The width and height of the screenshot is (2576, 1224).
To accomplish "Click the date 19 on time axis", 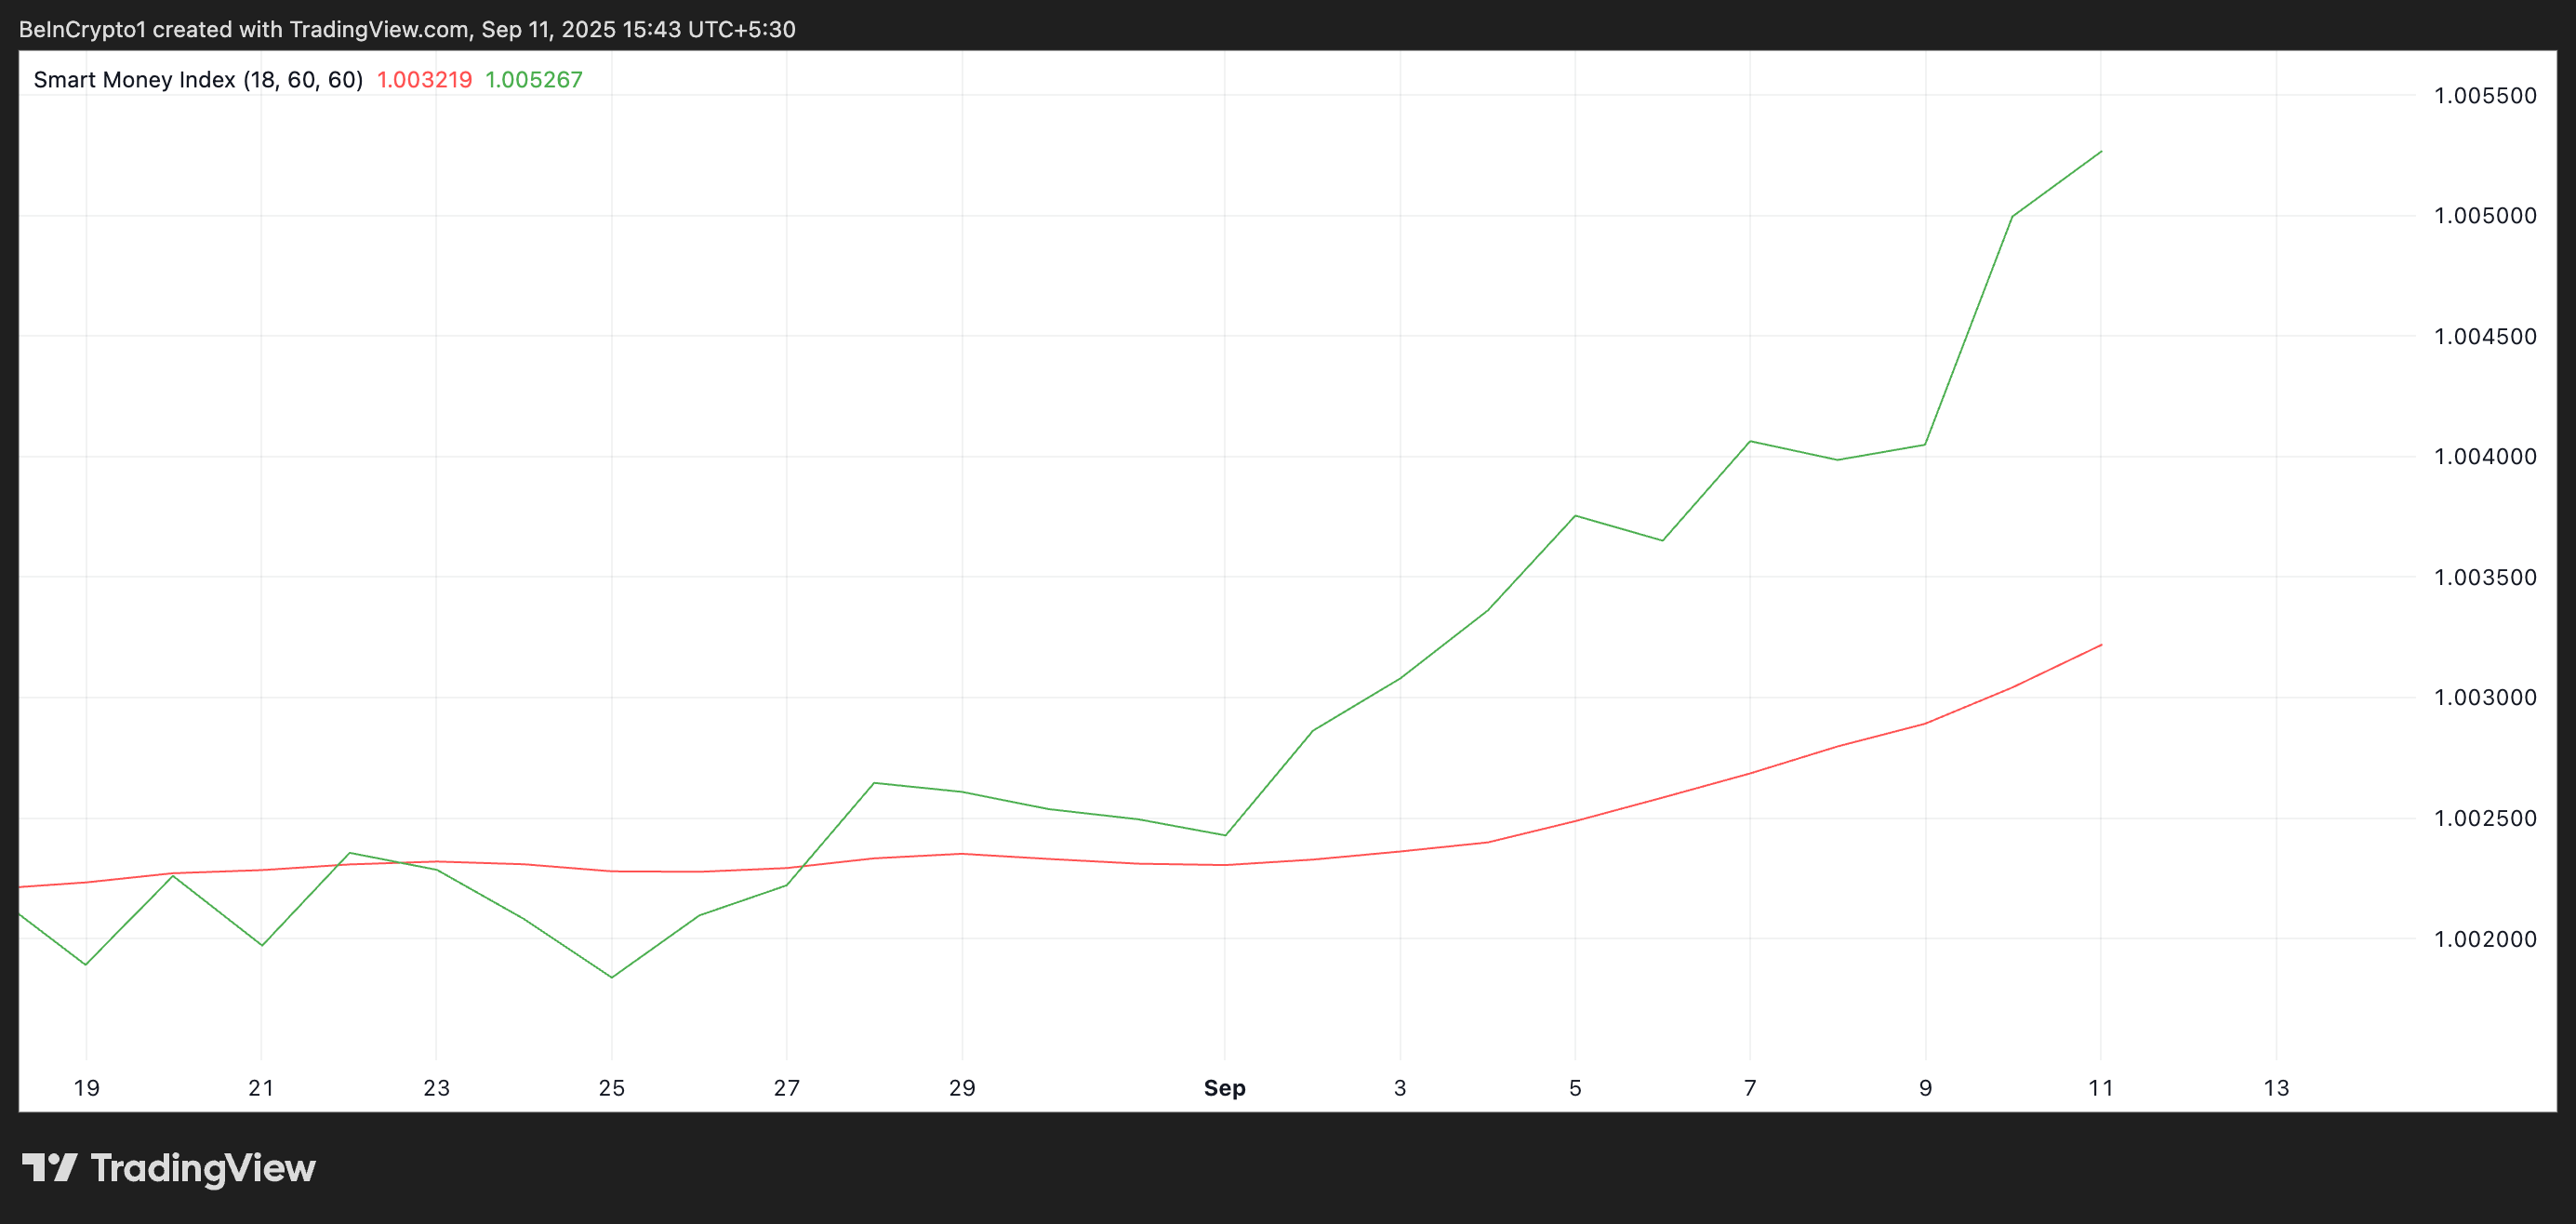I will point(86,1088).
